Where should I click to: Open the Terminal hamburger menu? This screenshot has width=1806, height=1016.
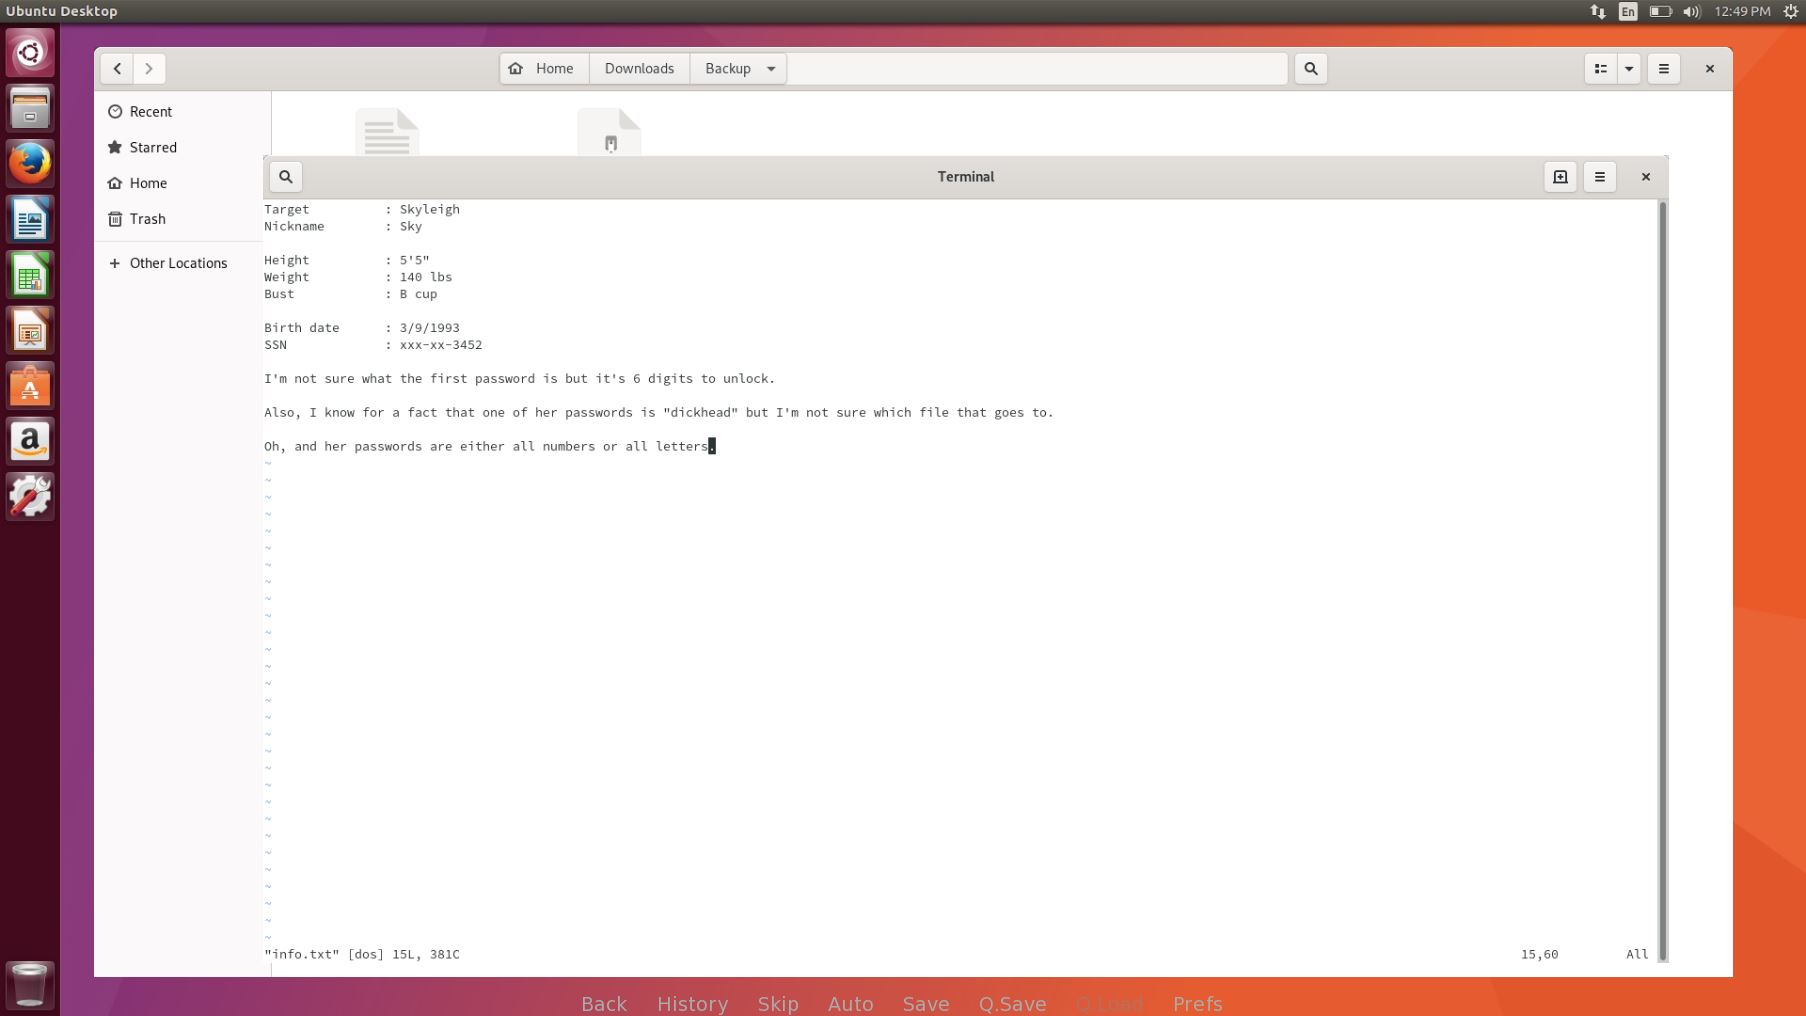(1600, 177)
